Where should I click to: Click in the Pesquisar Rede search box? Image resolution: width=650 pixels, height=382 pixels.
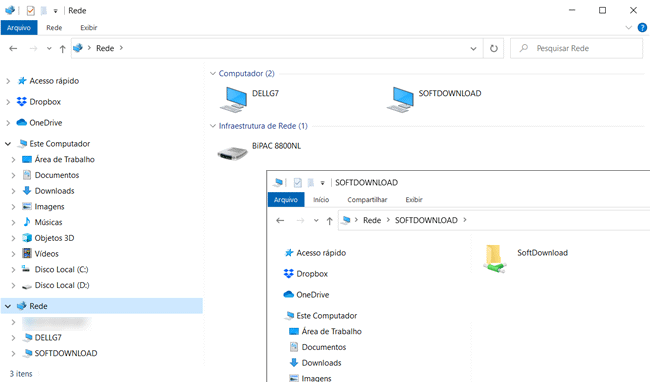click(576, 48)
